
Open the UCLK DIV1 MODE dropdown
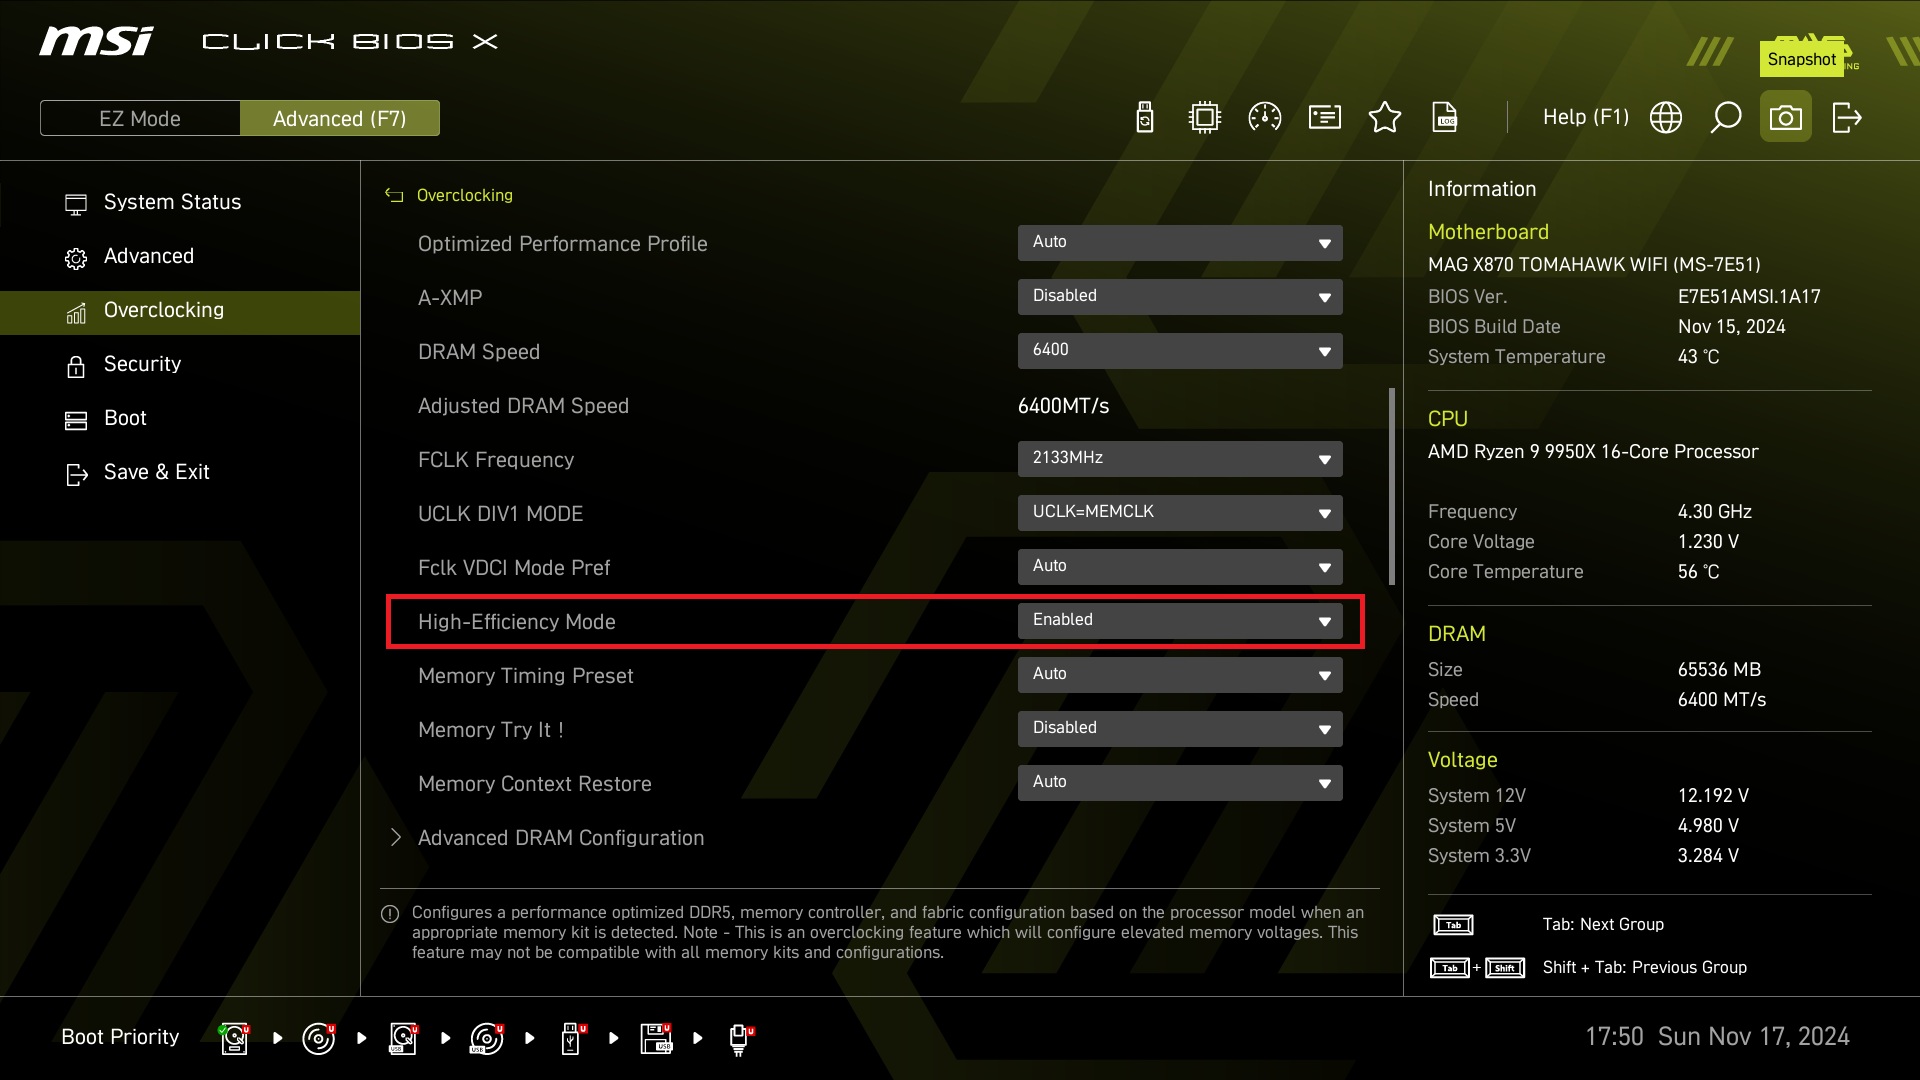tap(1180, 512)
